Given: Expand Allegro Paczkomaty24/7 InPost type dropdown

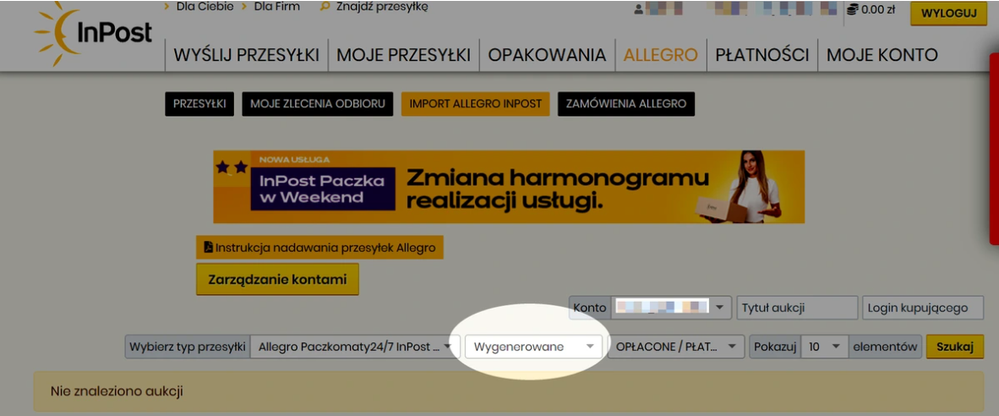Looking at the screenshot, I should coord(355,347).
